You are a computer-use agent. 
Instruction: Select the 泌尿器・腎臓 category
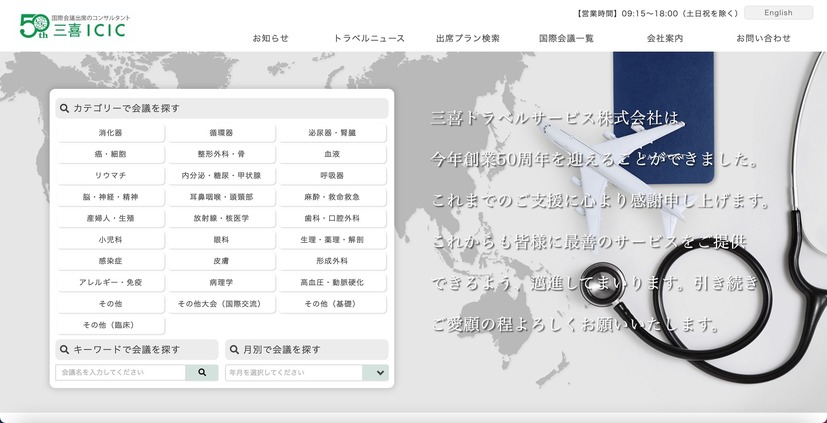(332, 133)
